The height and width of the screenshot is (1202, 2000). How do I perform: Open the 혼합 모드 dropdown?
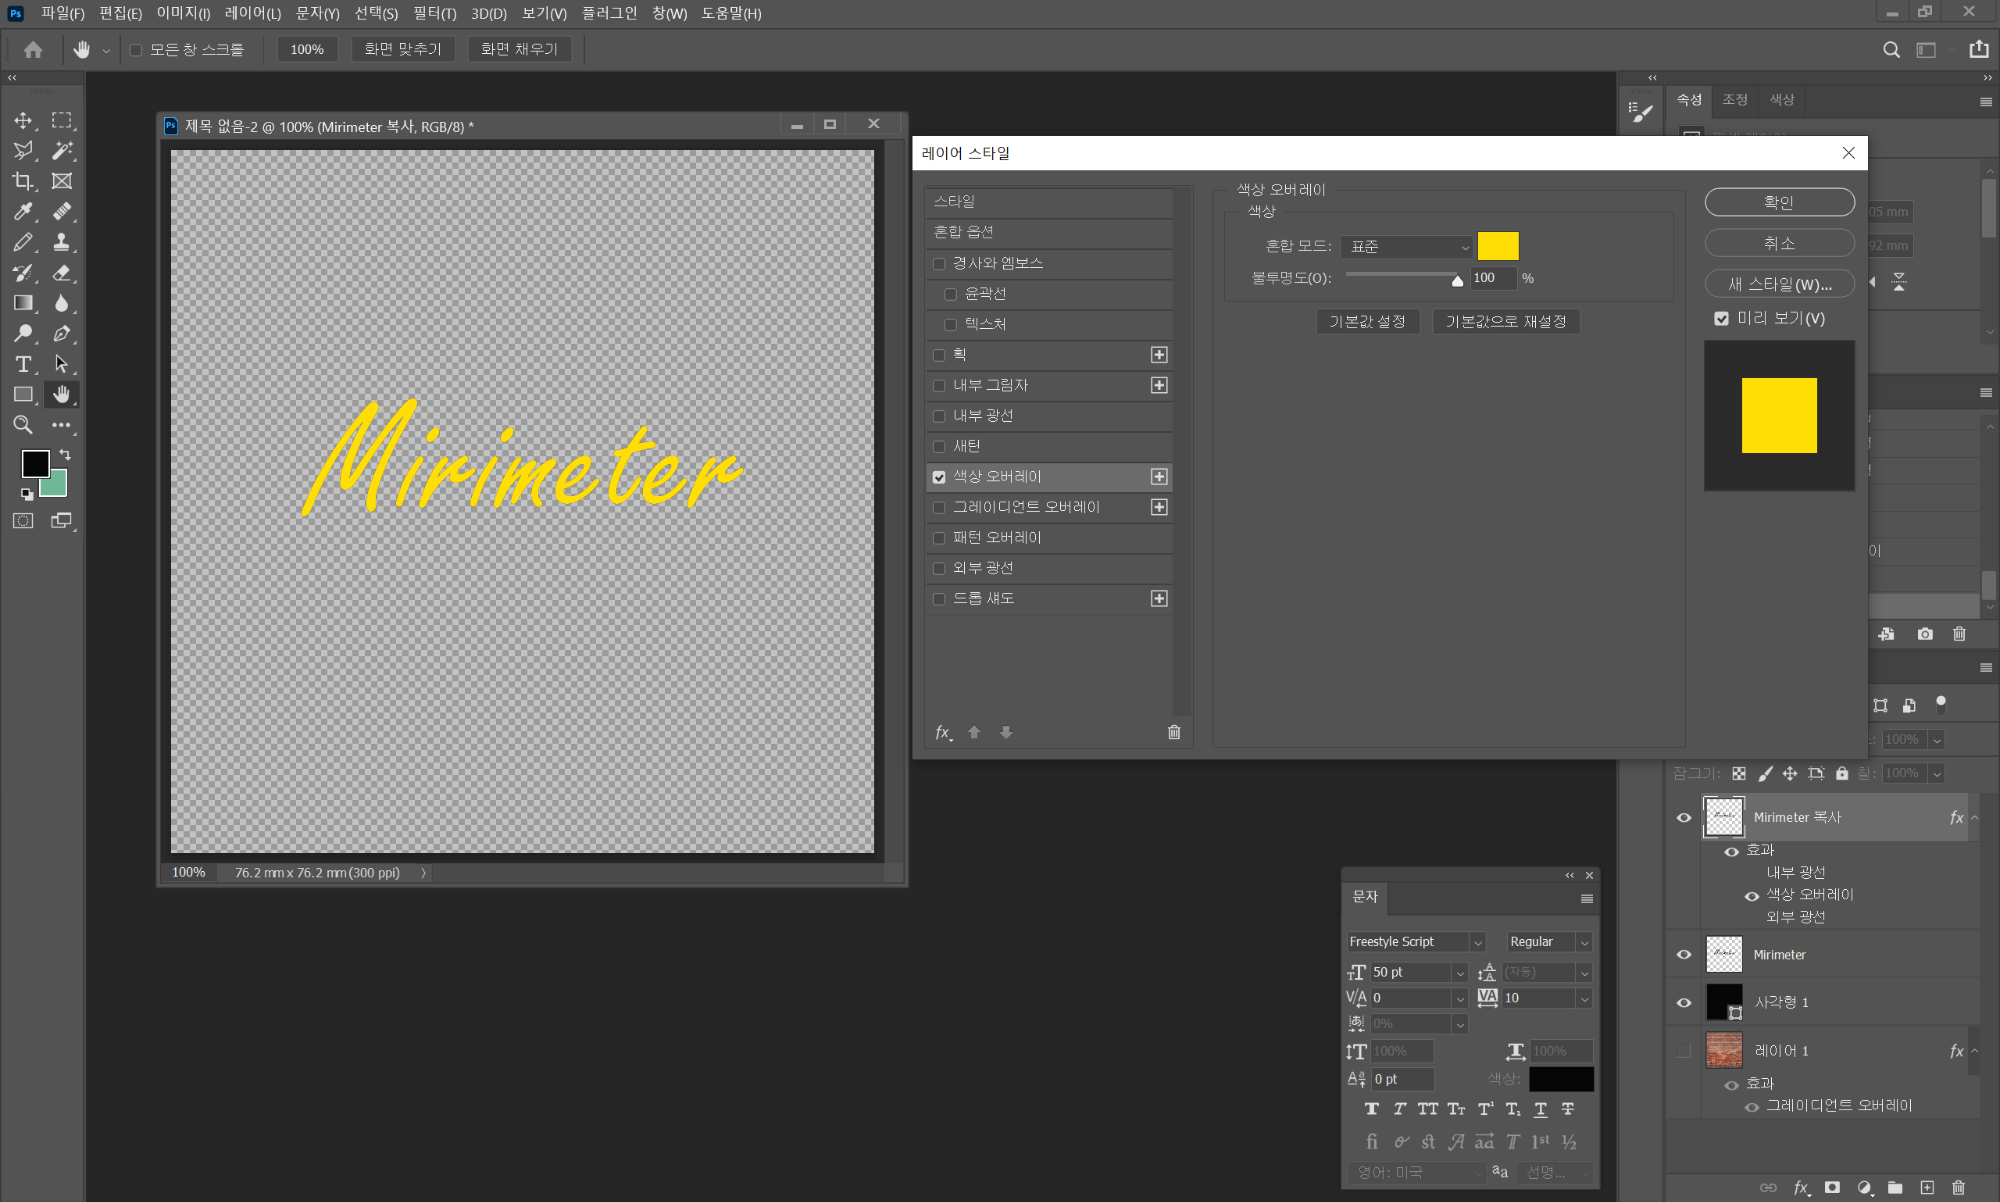pyautogui.click(x=1408, y=246)
